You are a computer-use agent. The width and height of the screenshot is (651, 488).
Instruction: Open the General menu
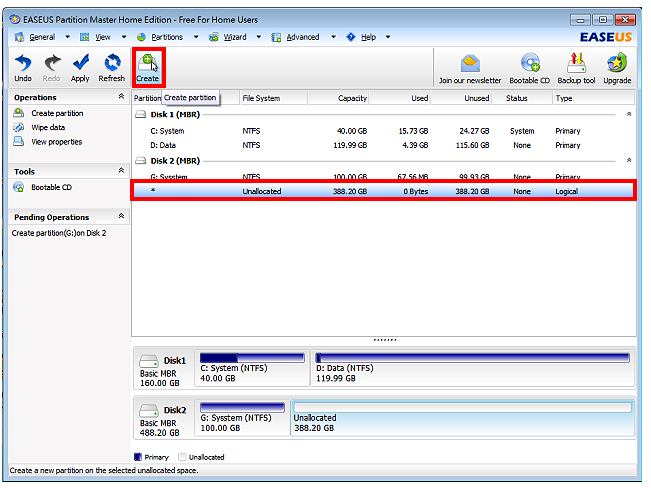coord(42,37)
